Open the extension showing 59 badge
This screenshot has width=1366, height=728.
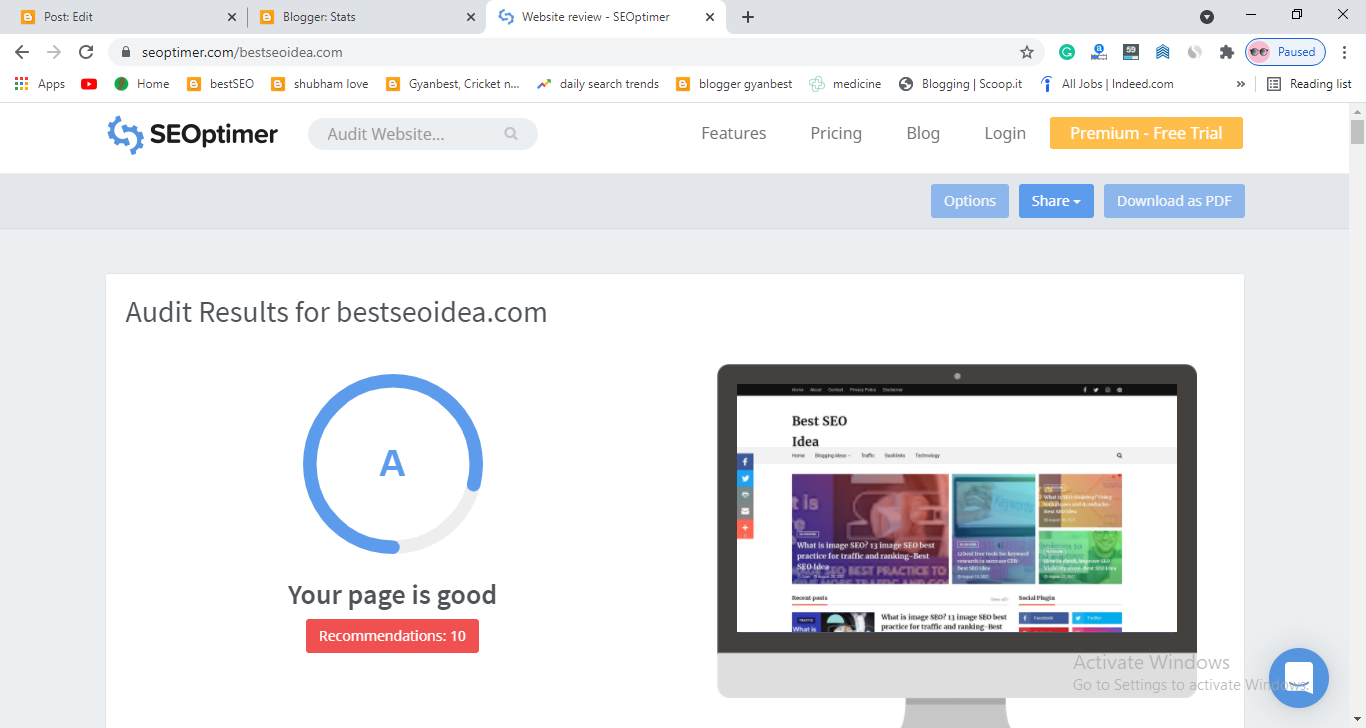pyautogui.click(x=1131, y=52)
